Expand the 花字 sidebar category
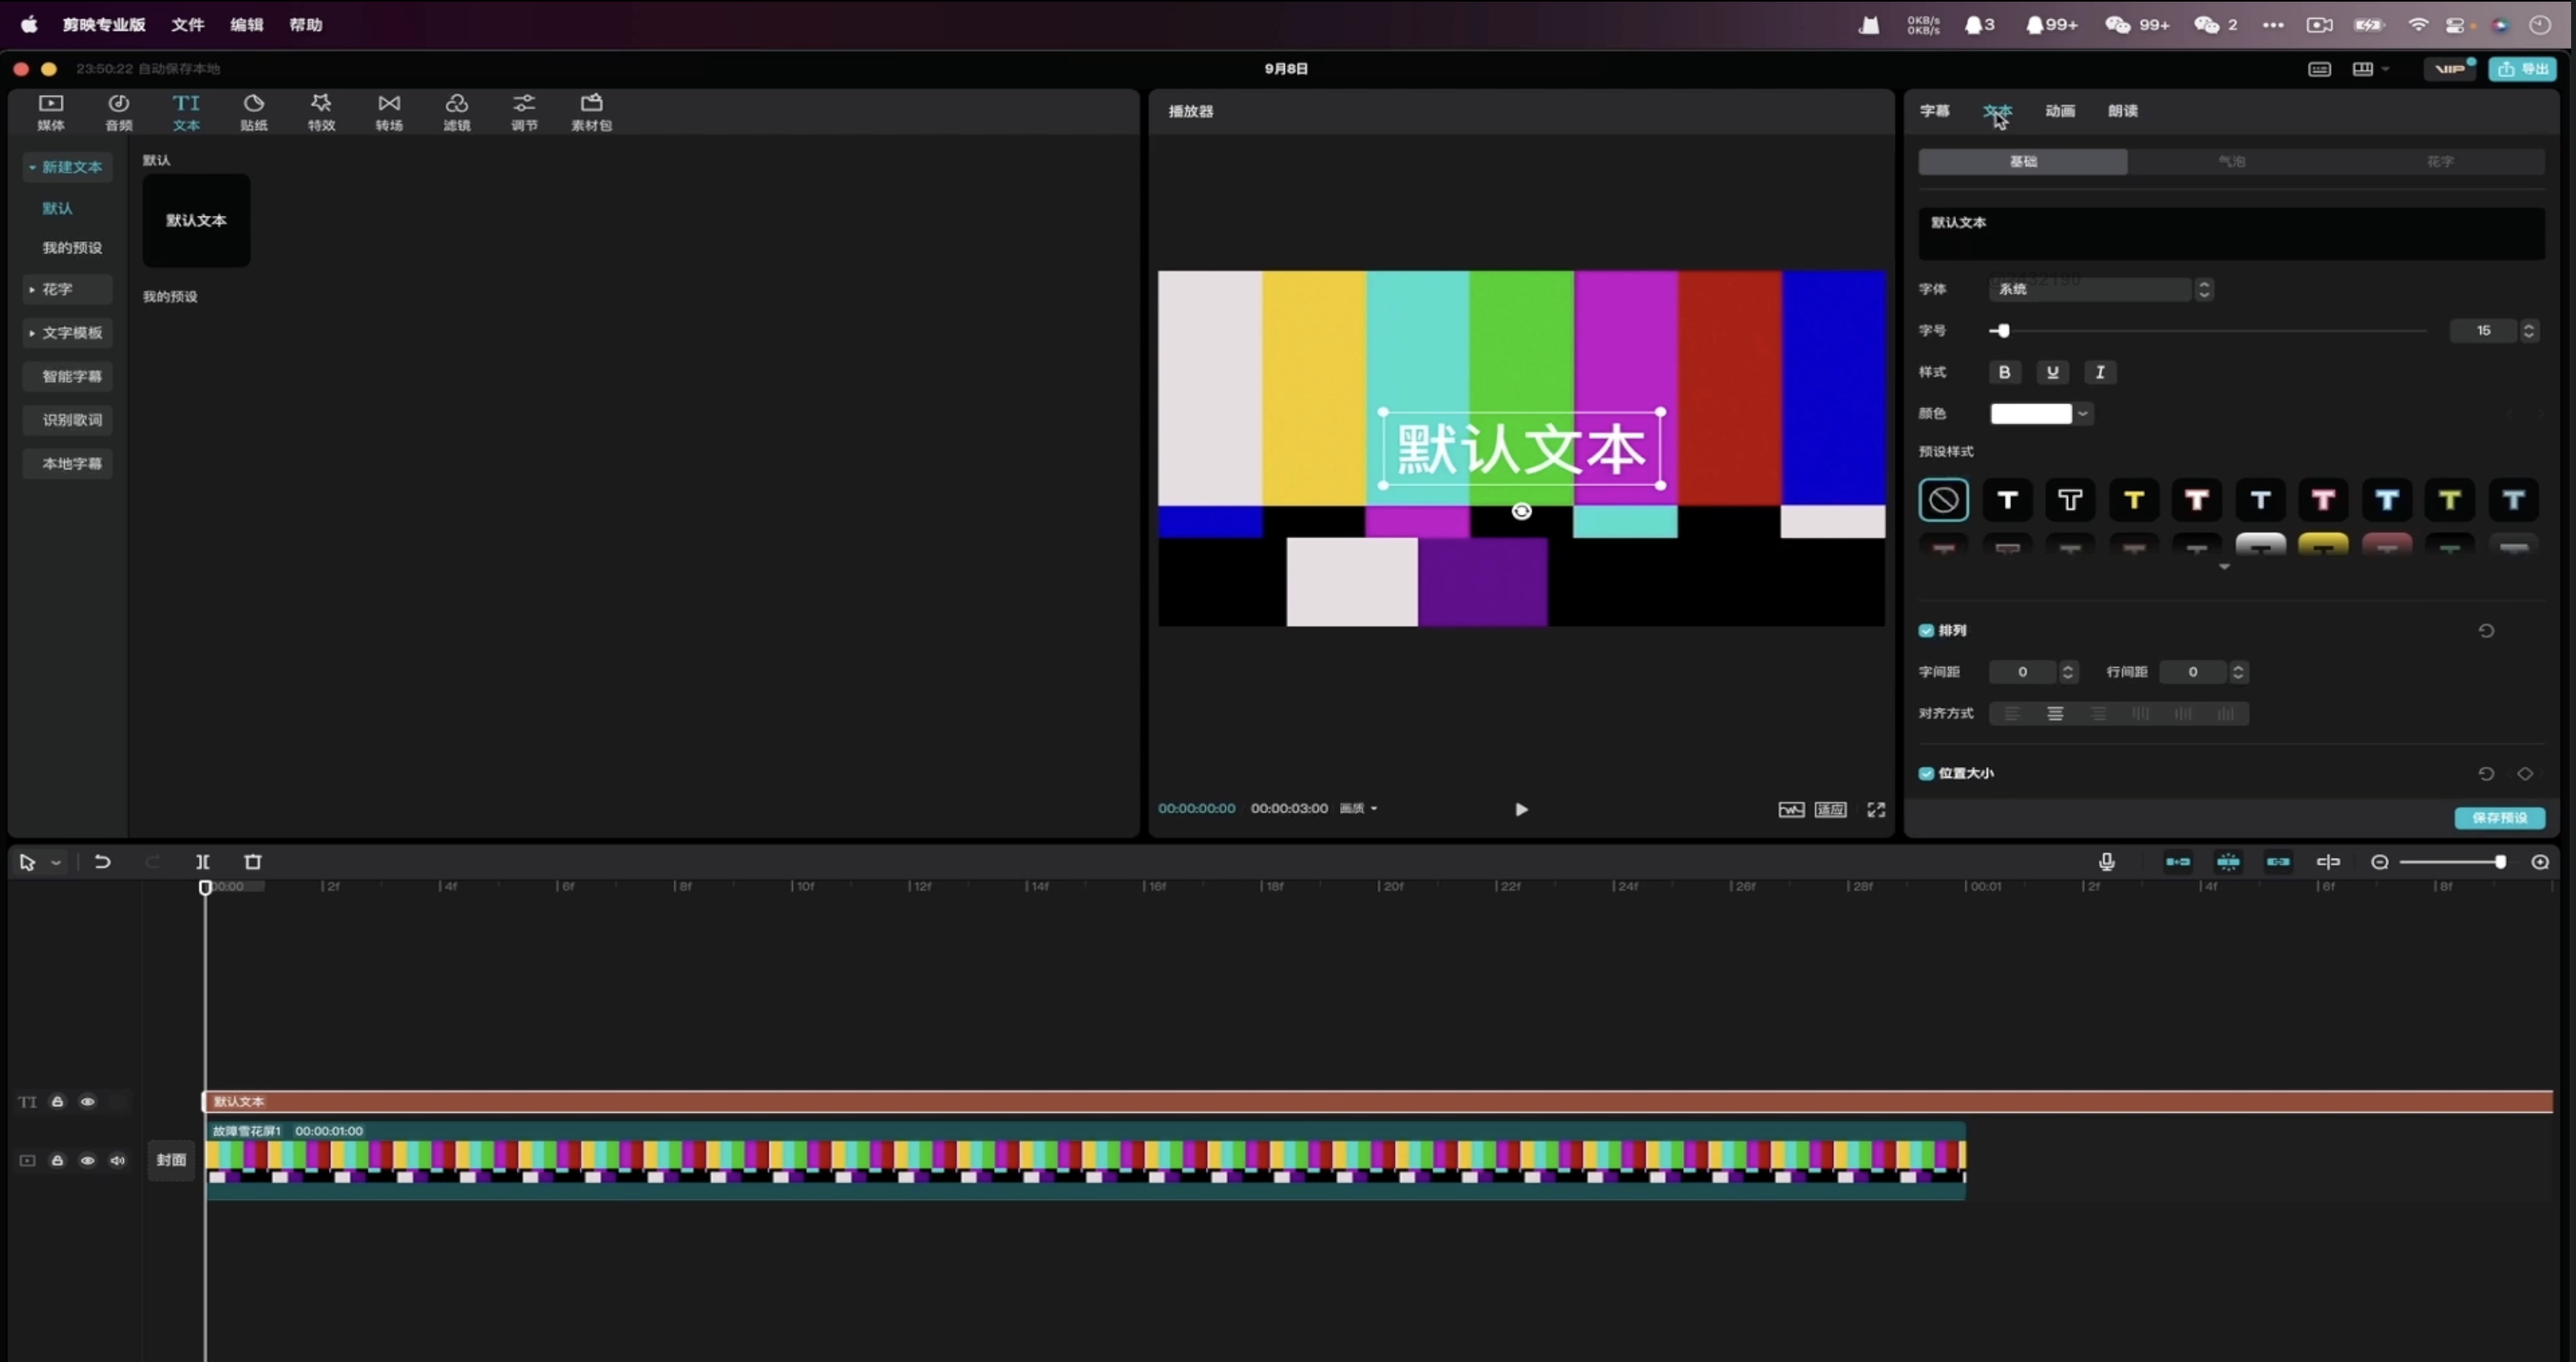The width and height of the screenshot is (2576, 1362). 57,289
